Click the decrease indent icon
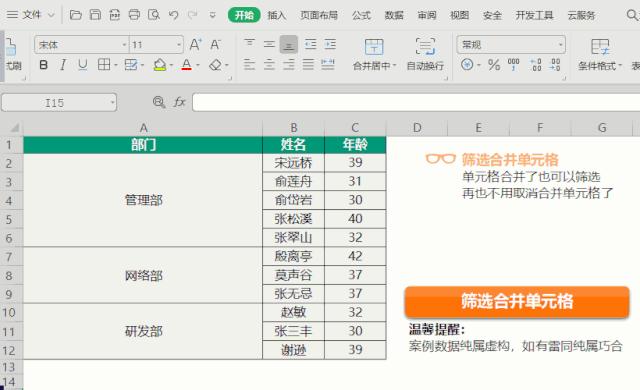The height and width of the screenshot is (390, 640). (x=311, y=44)
